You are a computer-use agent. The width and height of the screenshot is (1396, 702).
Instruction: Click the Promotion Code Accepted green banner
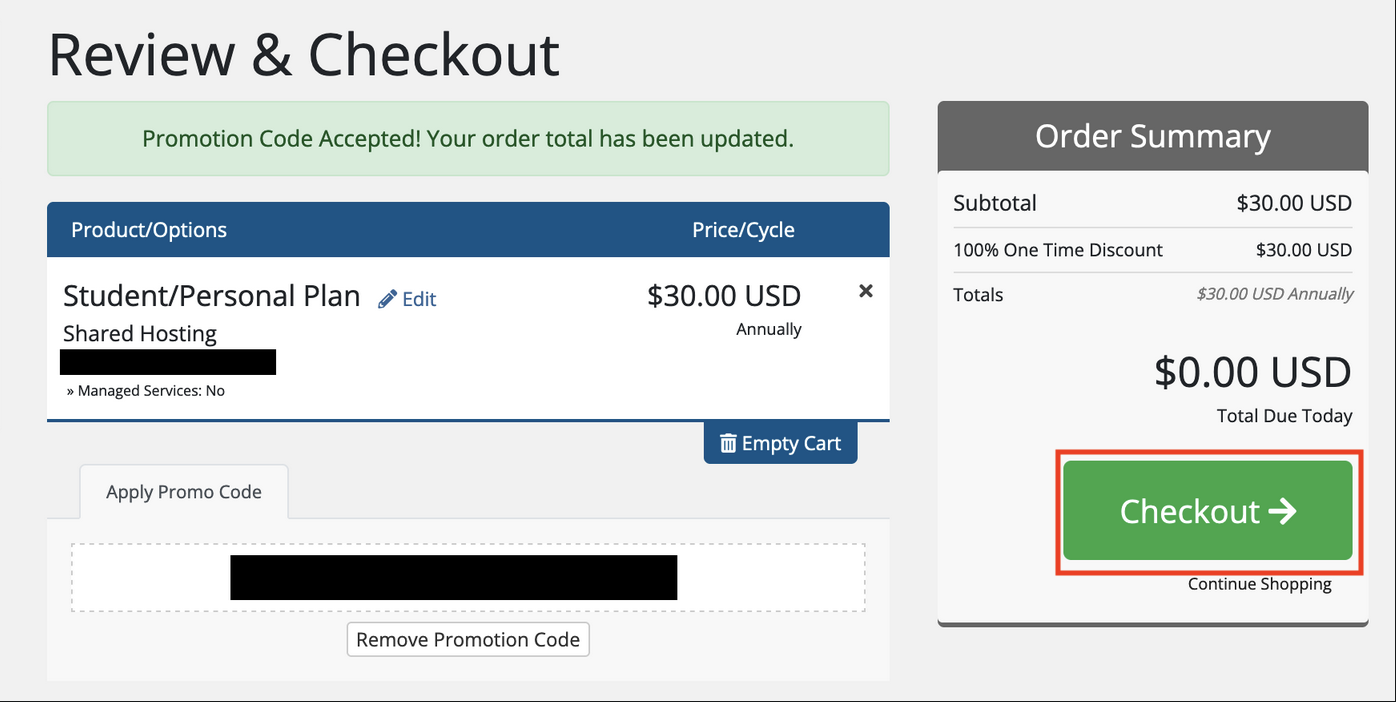[468, 139]
